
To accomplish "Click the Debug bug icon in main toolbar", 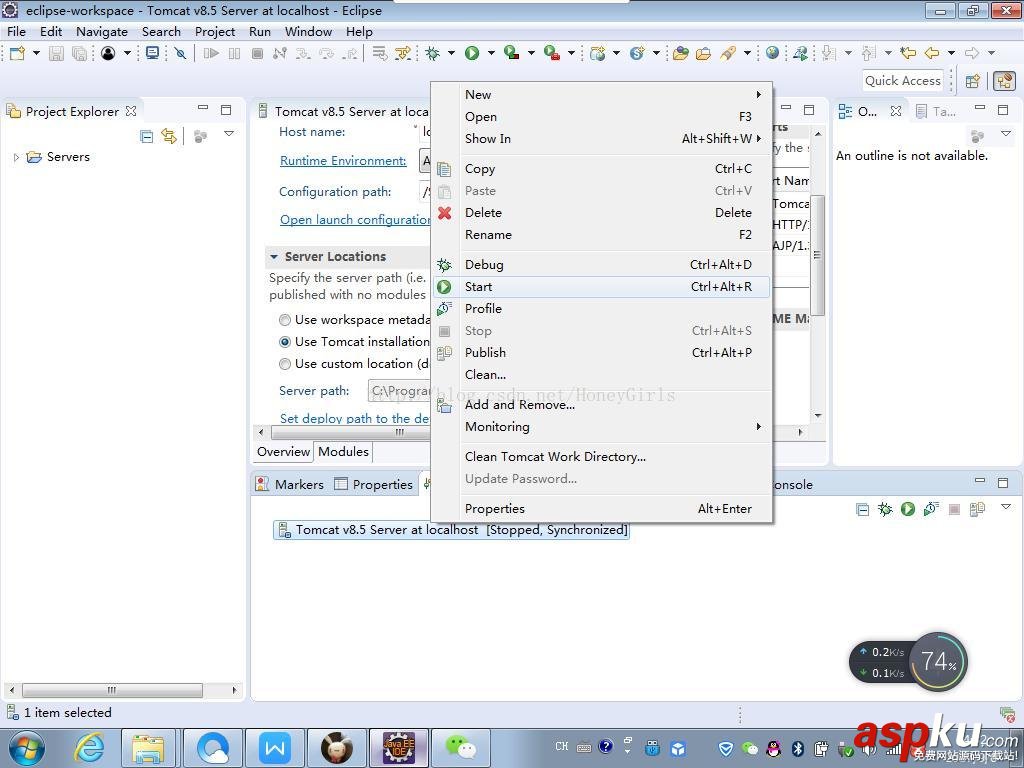I will [x=432, y=53].
